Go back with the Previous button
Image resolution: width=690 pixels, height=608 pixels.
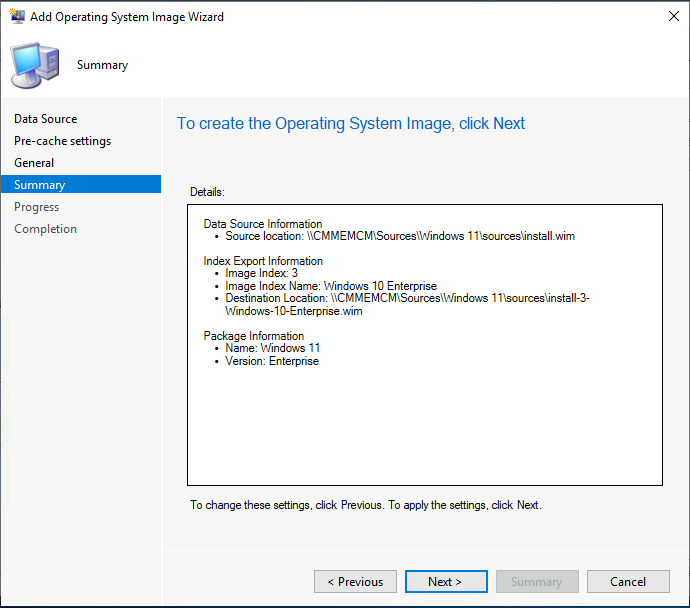(x=355, y=582)
